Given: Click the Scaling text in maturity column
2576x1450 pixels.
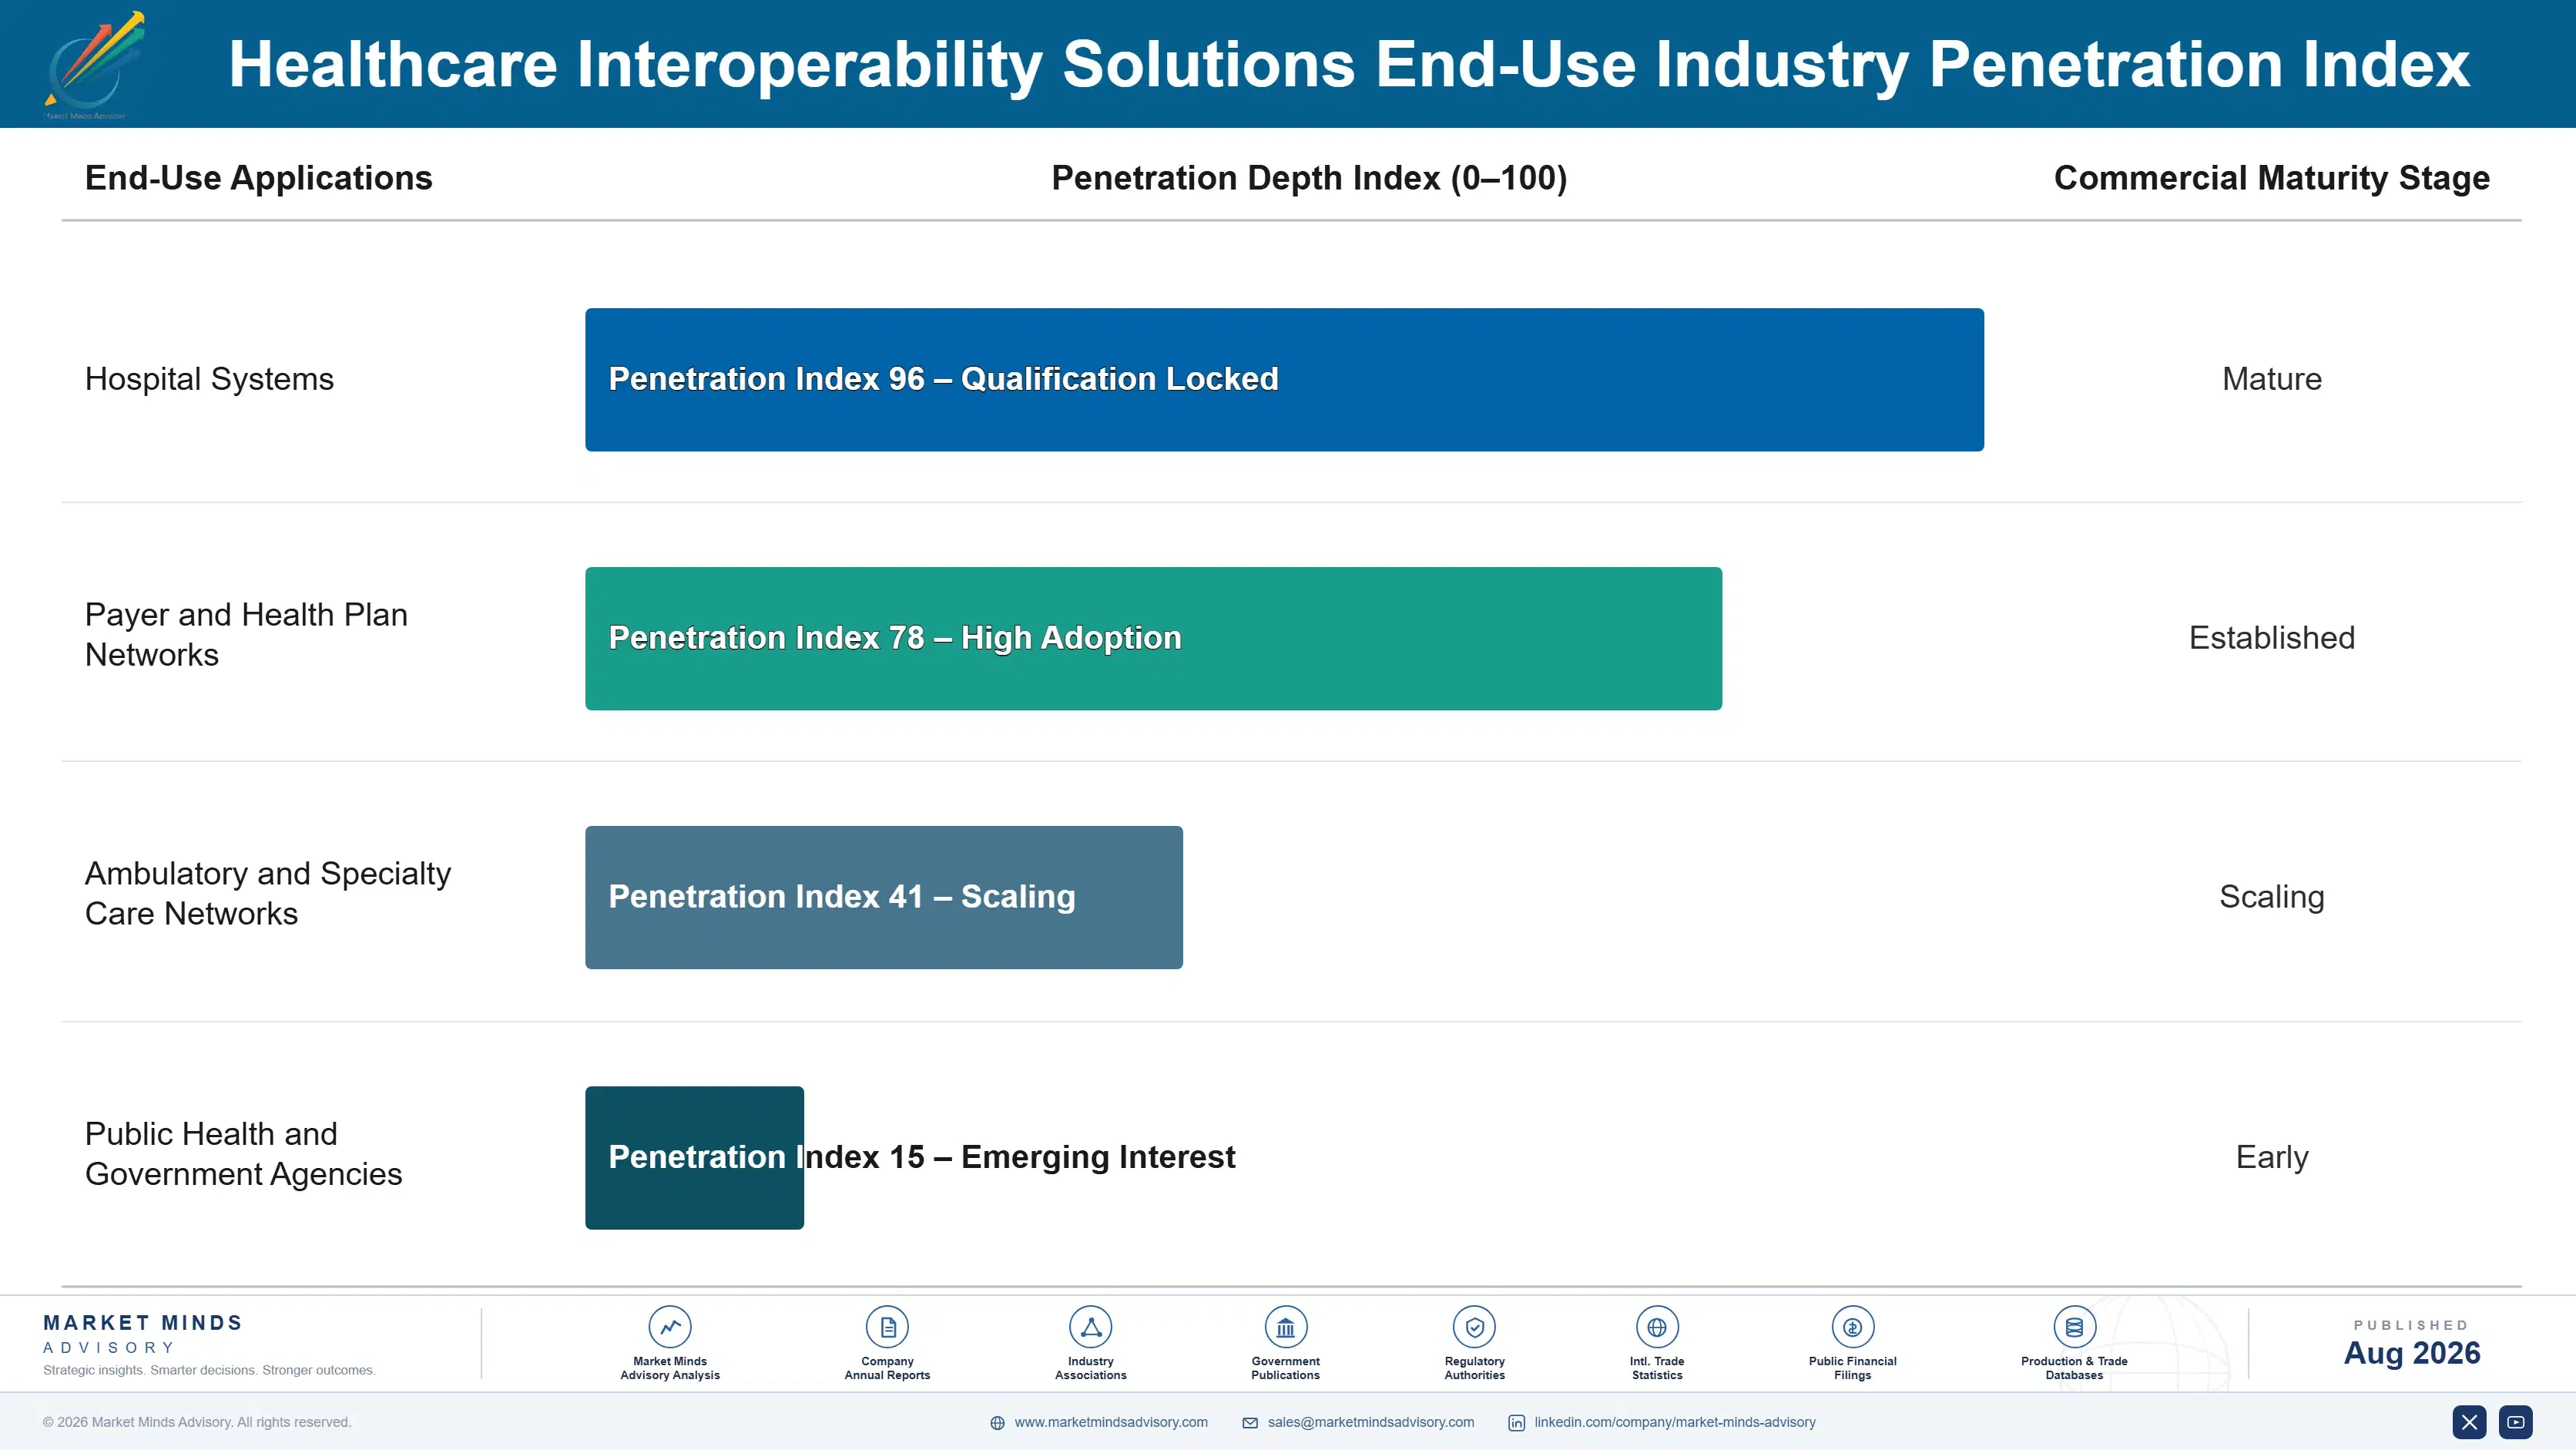Looking at the screenshot, I should (2271, 897).
